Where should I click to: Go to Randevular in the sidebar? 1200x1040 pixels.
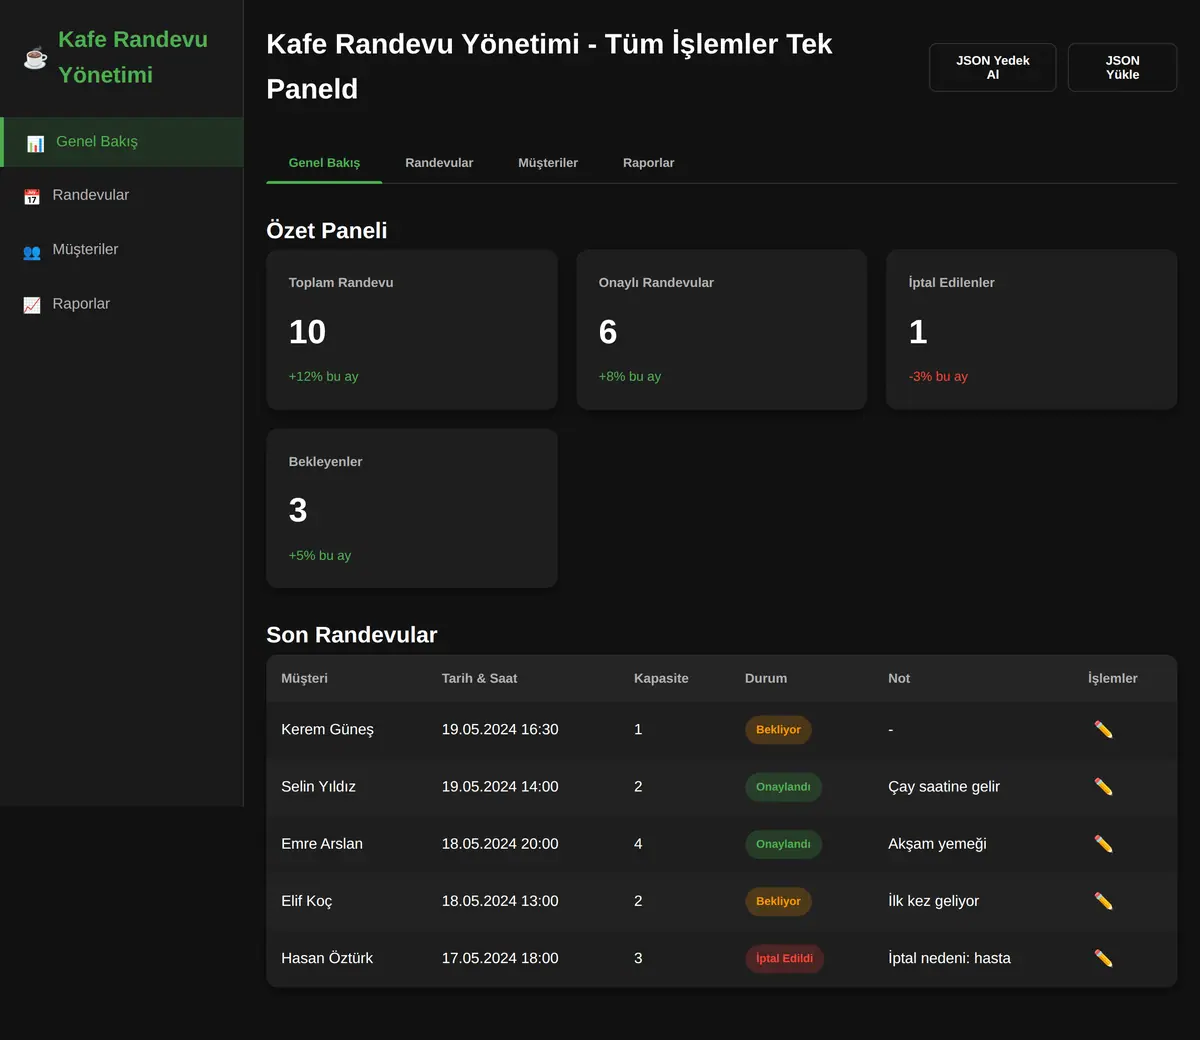tap(122, 196)
